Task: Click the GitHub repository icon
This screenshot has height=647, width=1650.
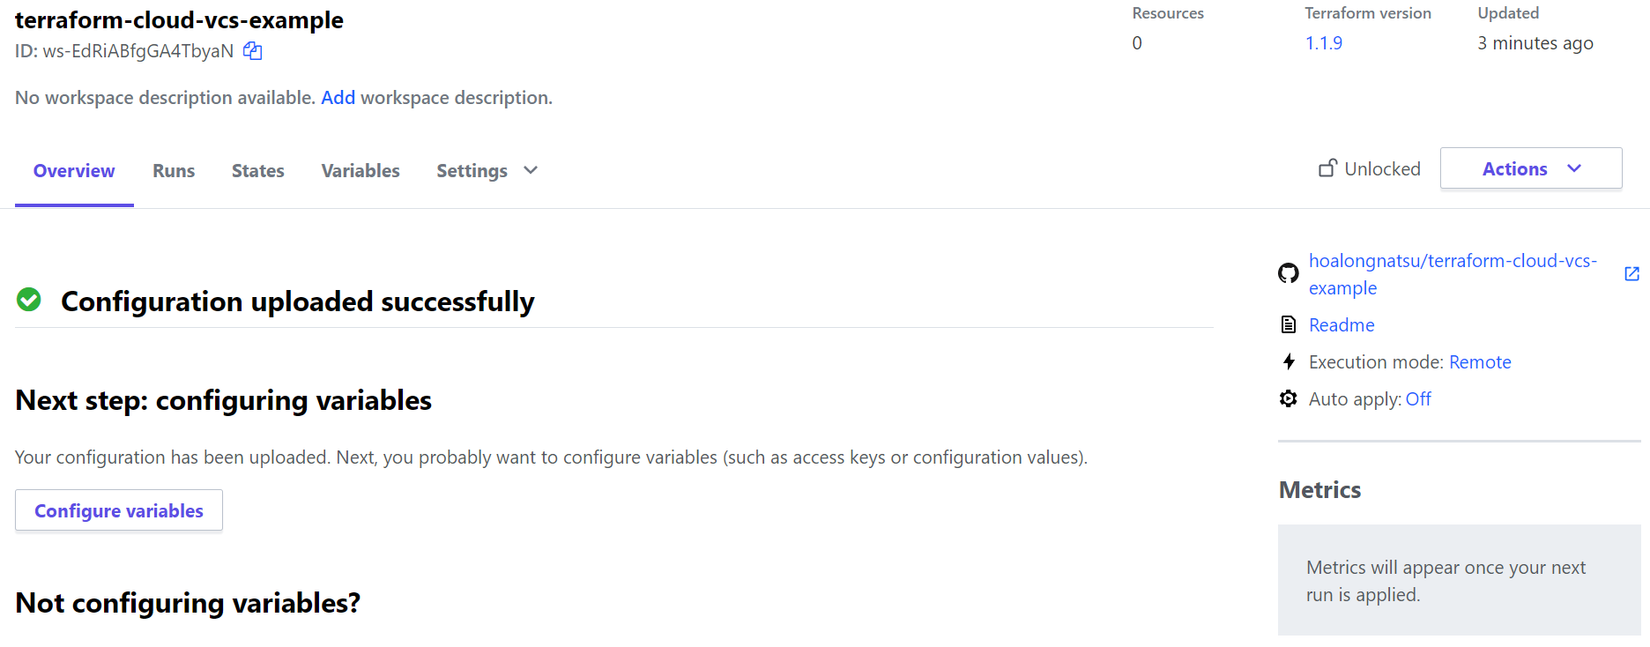Action: [1288, 273]
